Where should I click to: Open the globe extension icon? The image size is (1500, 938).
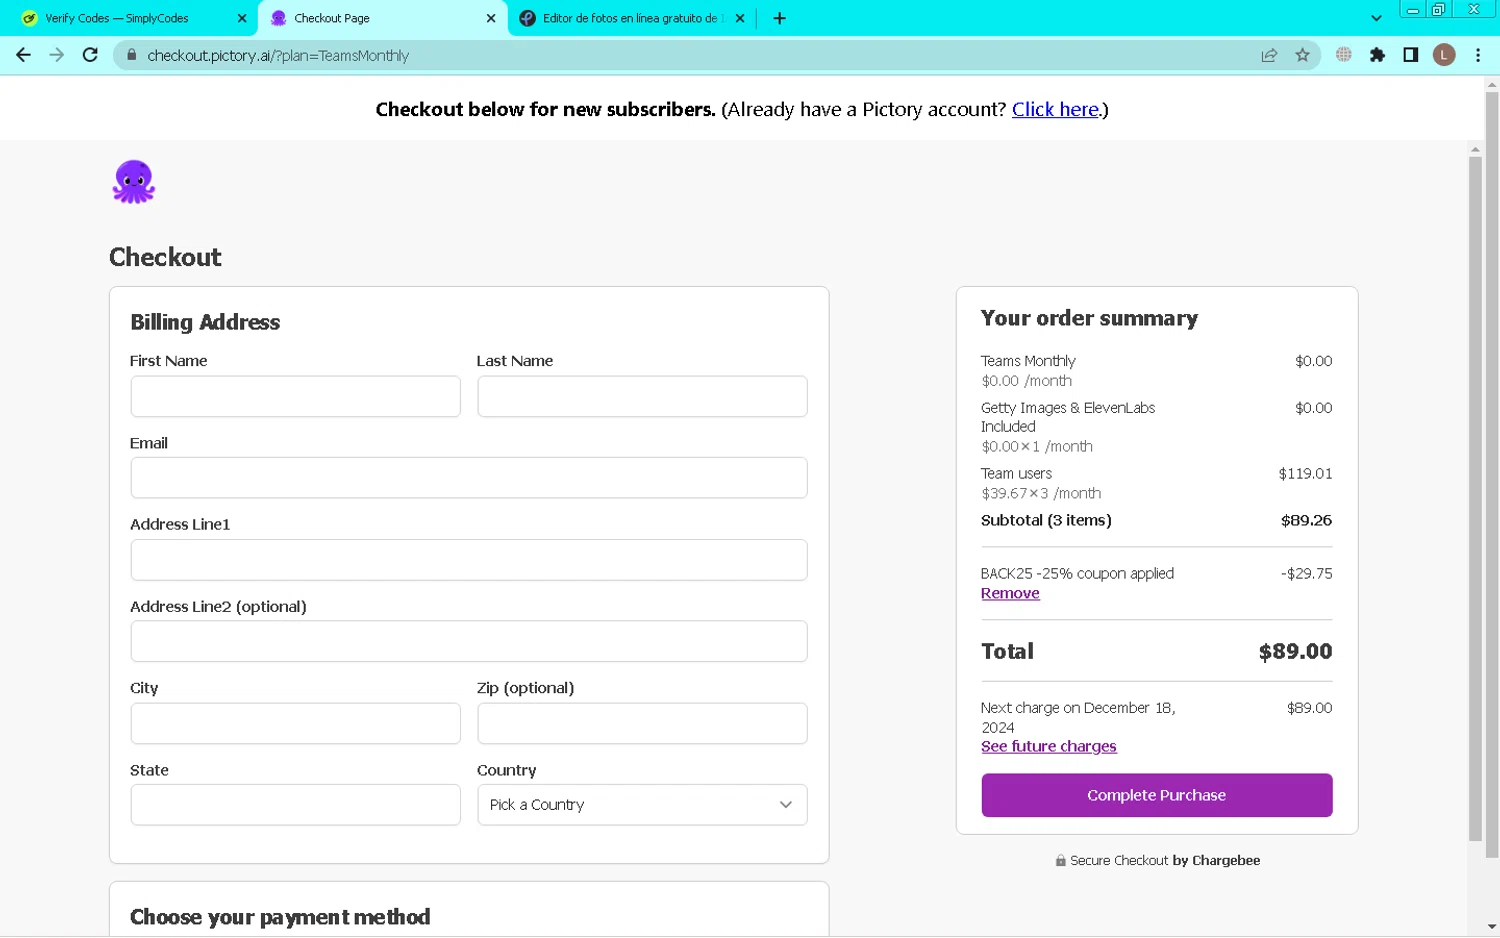pyautogui.click(x=1344, y=55)
